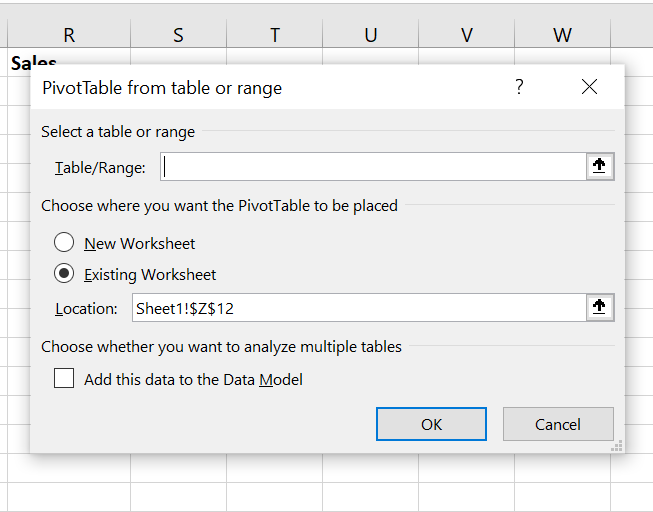Click inside the Table/Range input field

coord(370,167)
